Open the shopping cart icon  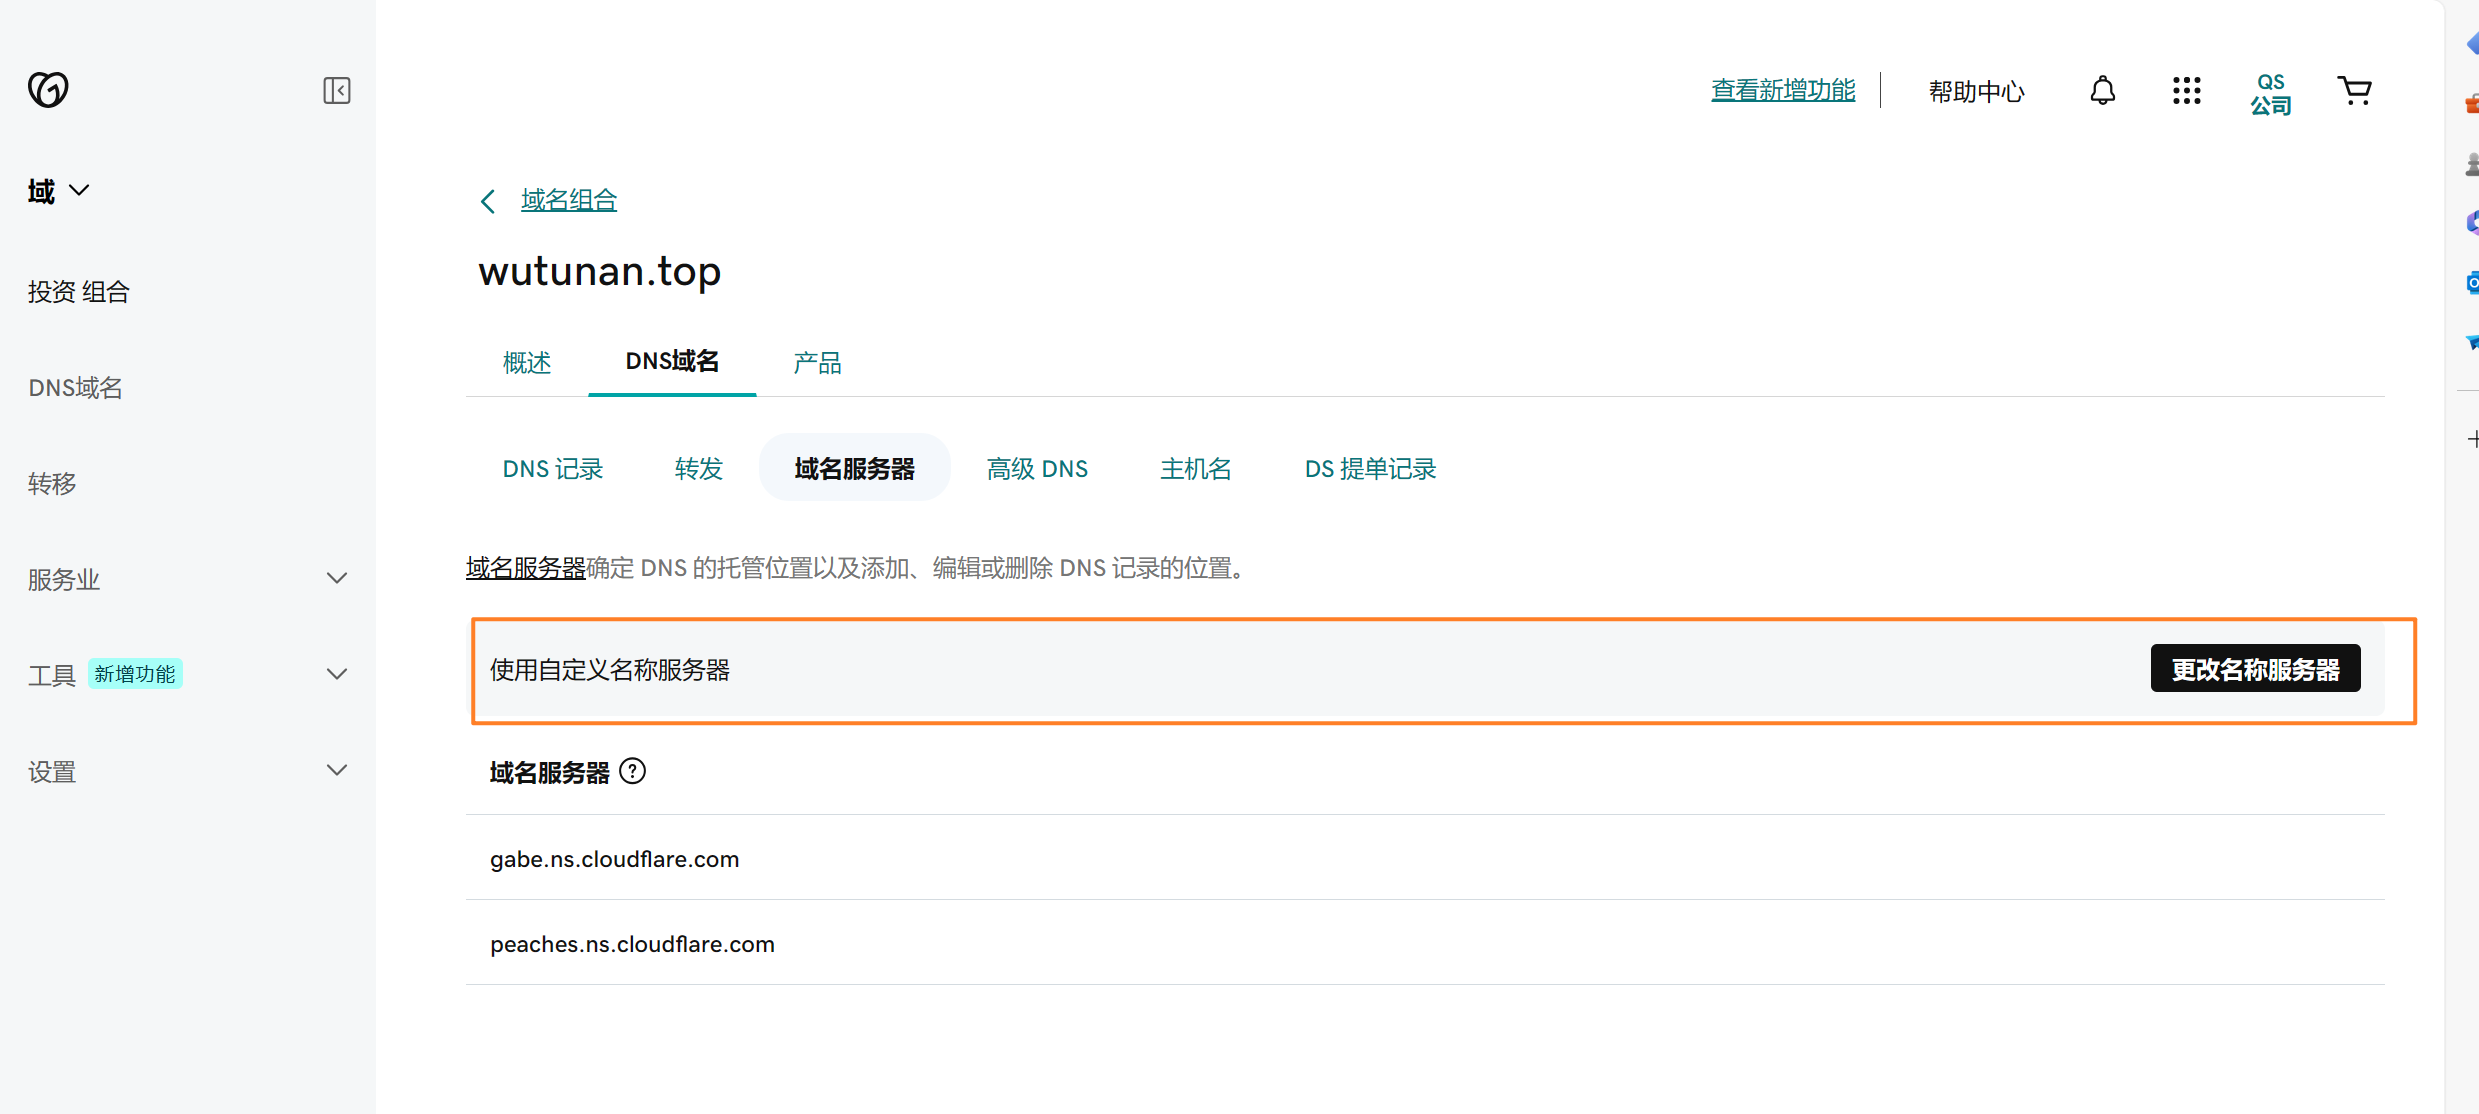(2354, 91)
